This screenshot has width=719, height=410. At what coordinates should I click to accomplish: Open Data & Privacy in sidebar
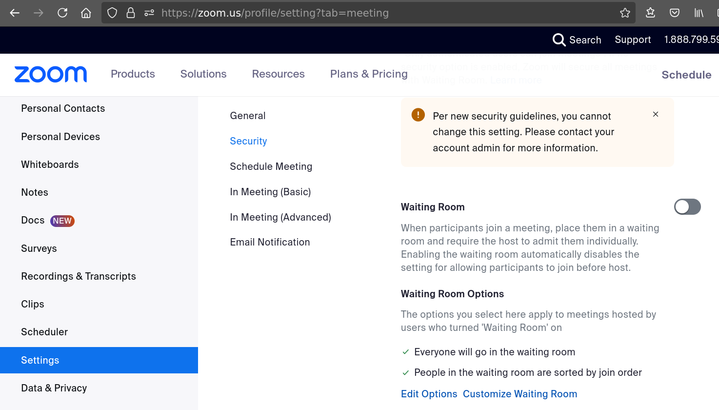(54, 388)
